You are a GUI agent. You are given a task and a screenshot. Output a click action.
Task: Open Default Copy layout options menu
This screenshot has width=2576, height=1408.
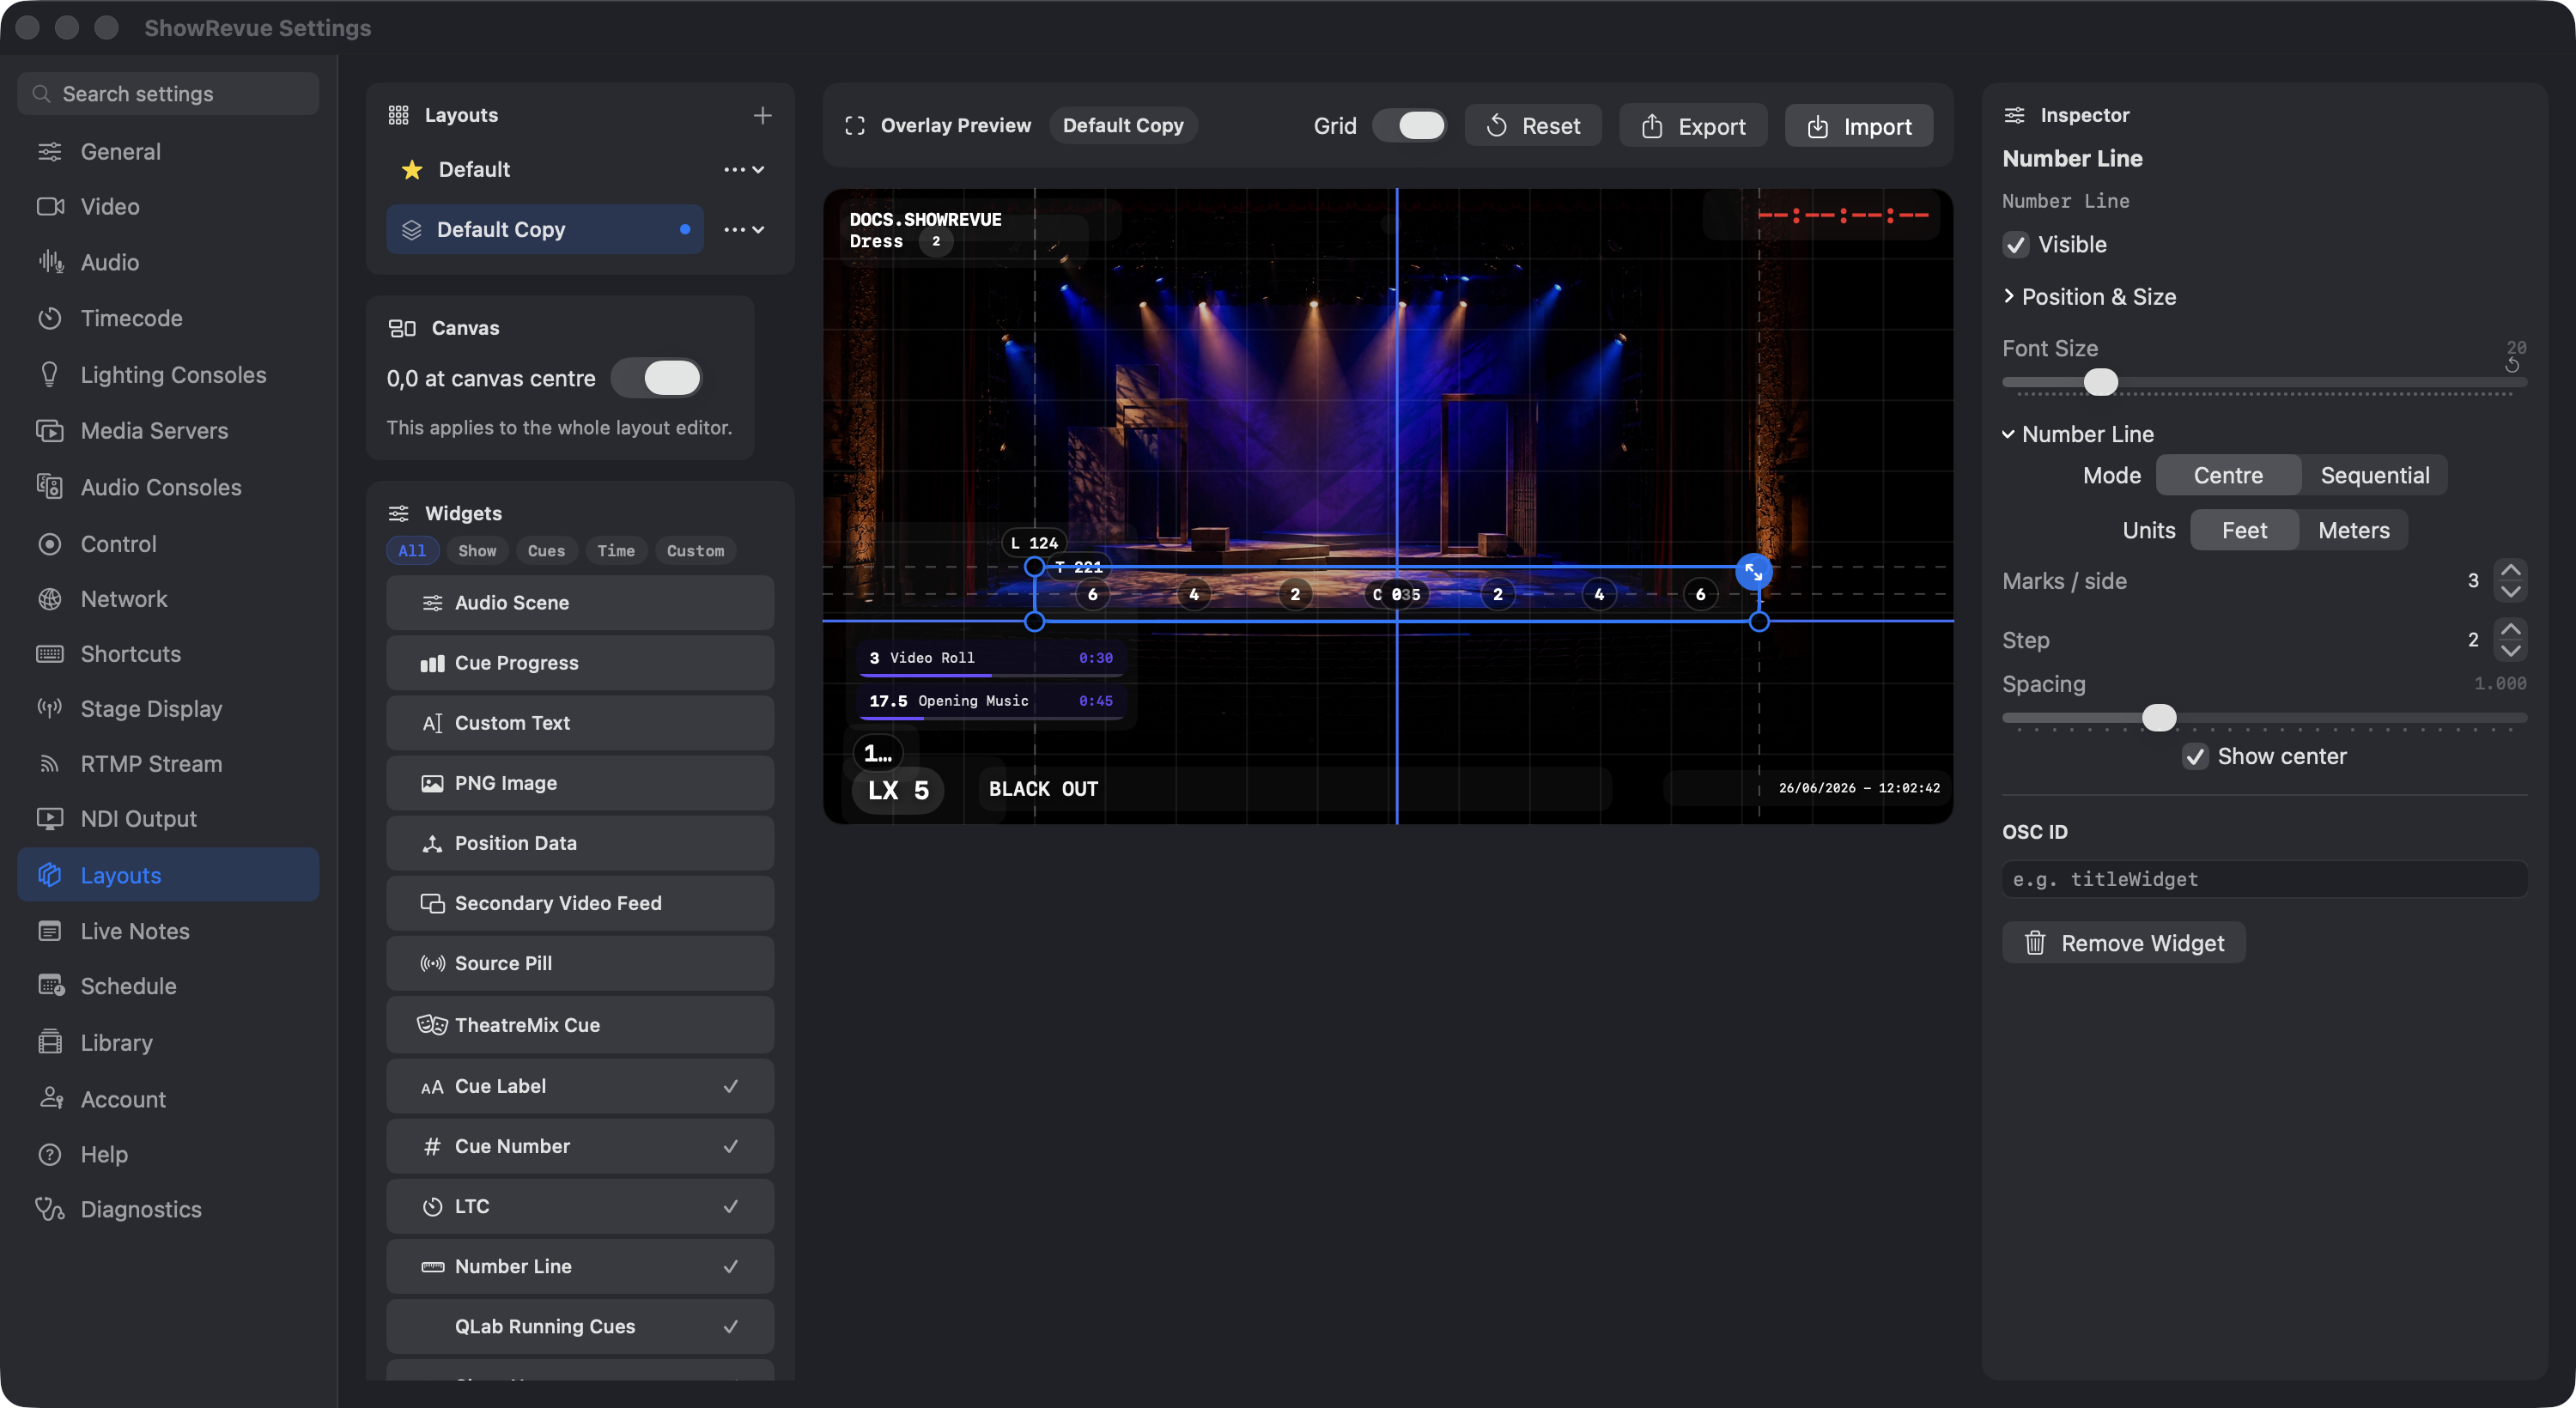[744, 230]
